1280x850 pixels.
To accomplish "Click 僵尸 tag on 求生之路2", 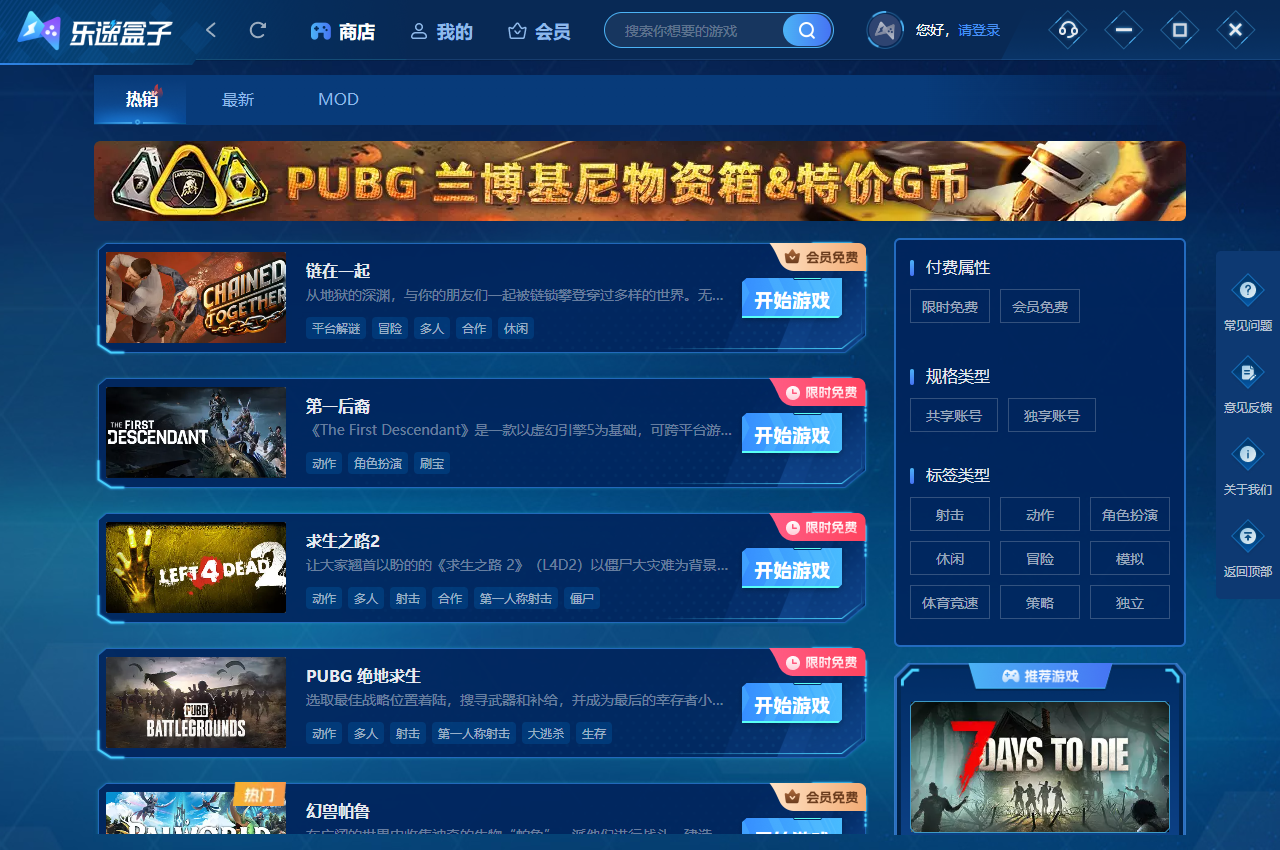I will pyautogui.click(x=581, y=598).
